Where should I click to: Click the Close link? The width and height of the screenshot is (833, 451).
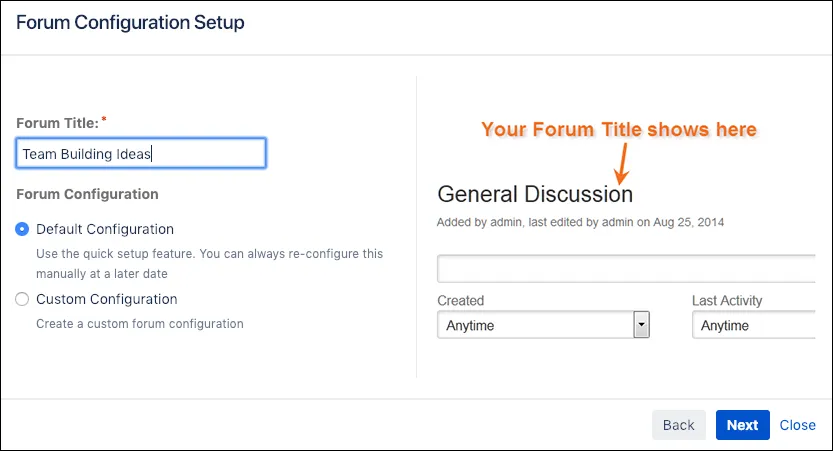pyautogui.click(x=797, y=425)
